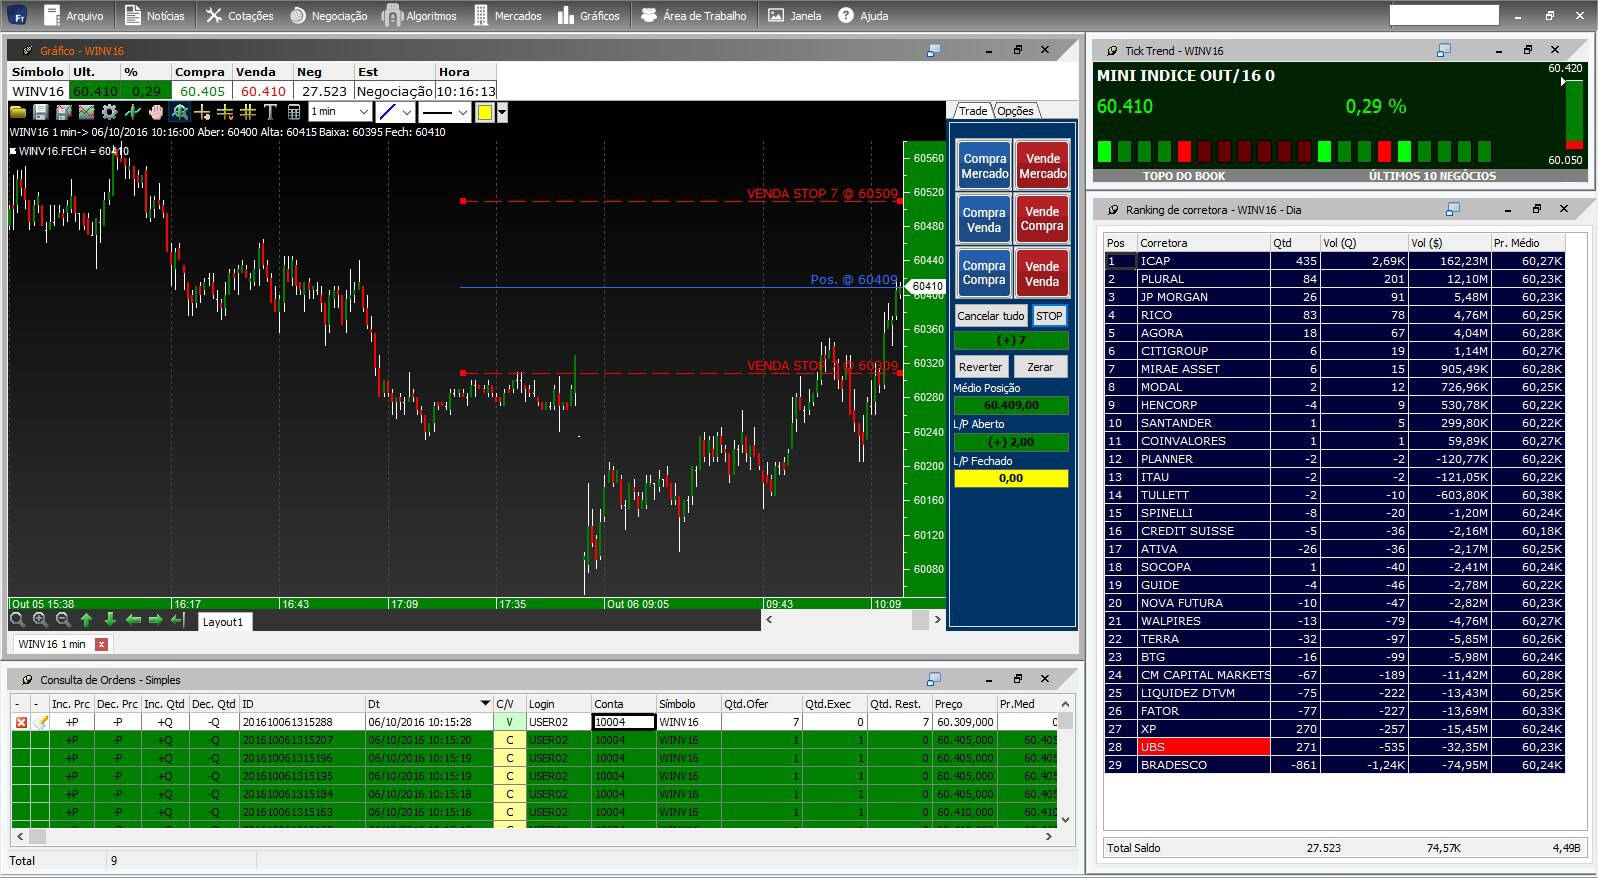Click the Zerar position button
This screenshot has width=1598, height=878.
tap(1040, 367)
